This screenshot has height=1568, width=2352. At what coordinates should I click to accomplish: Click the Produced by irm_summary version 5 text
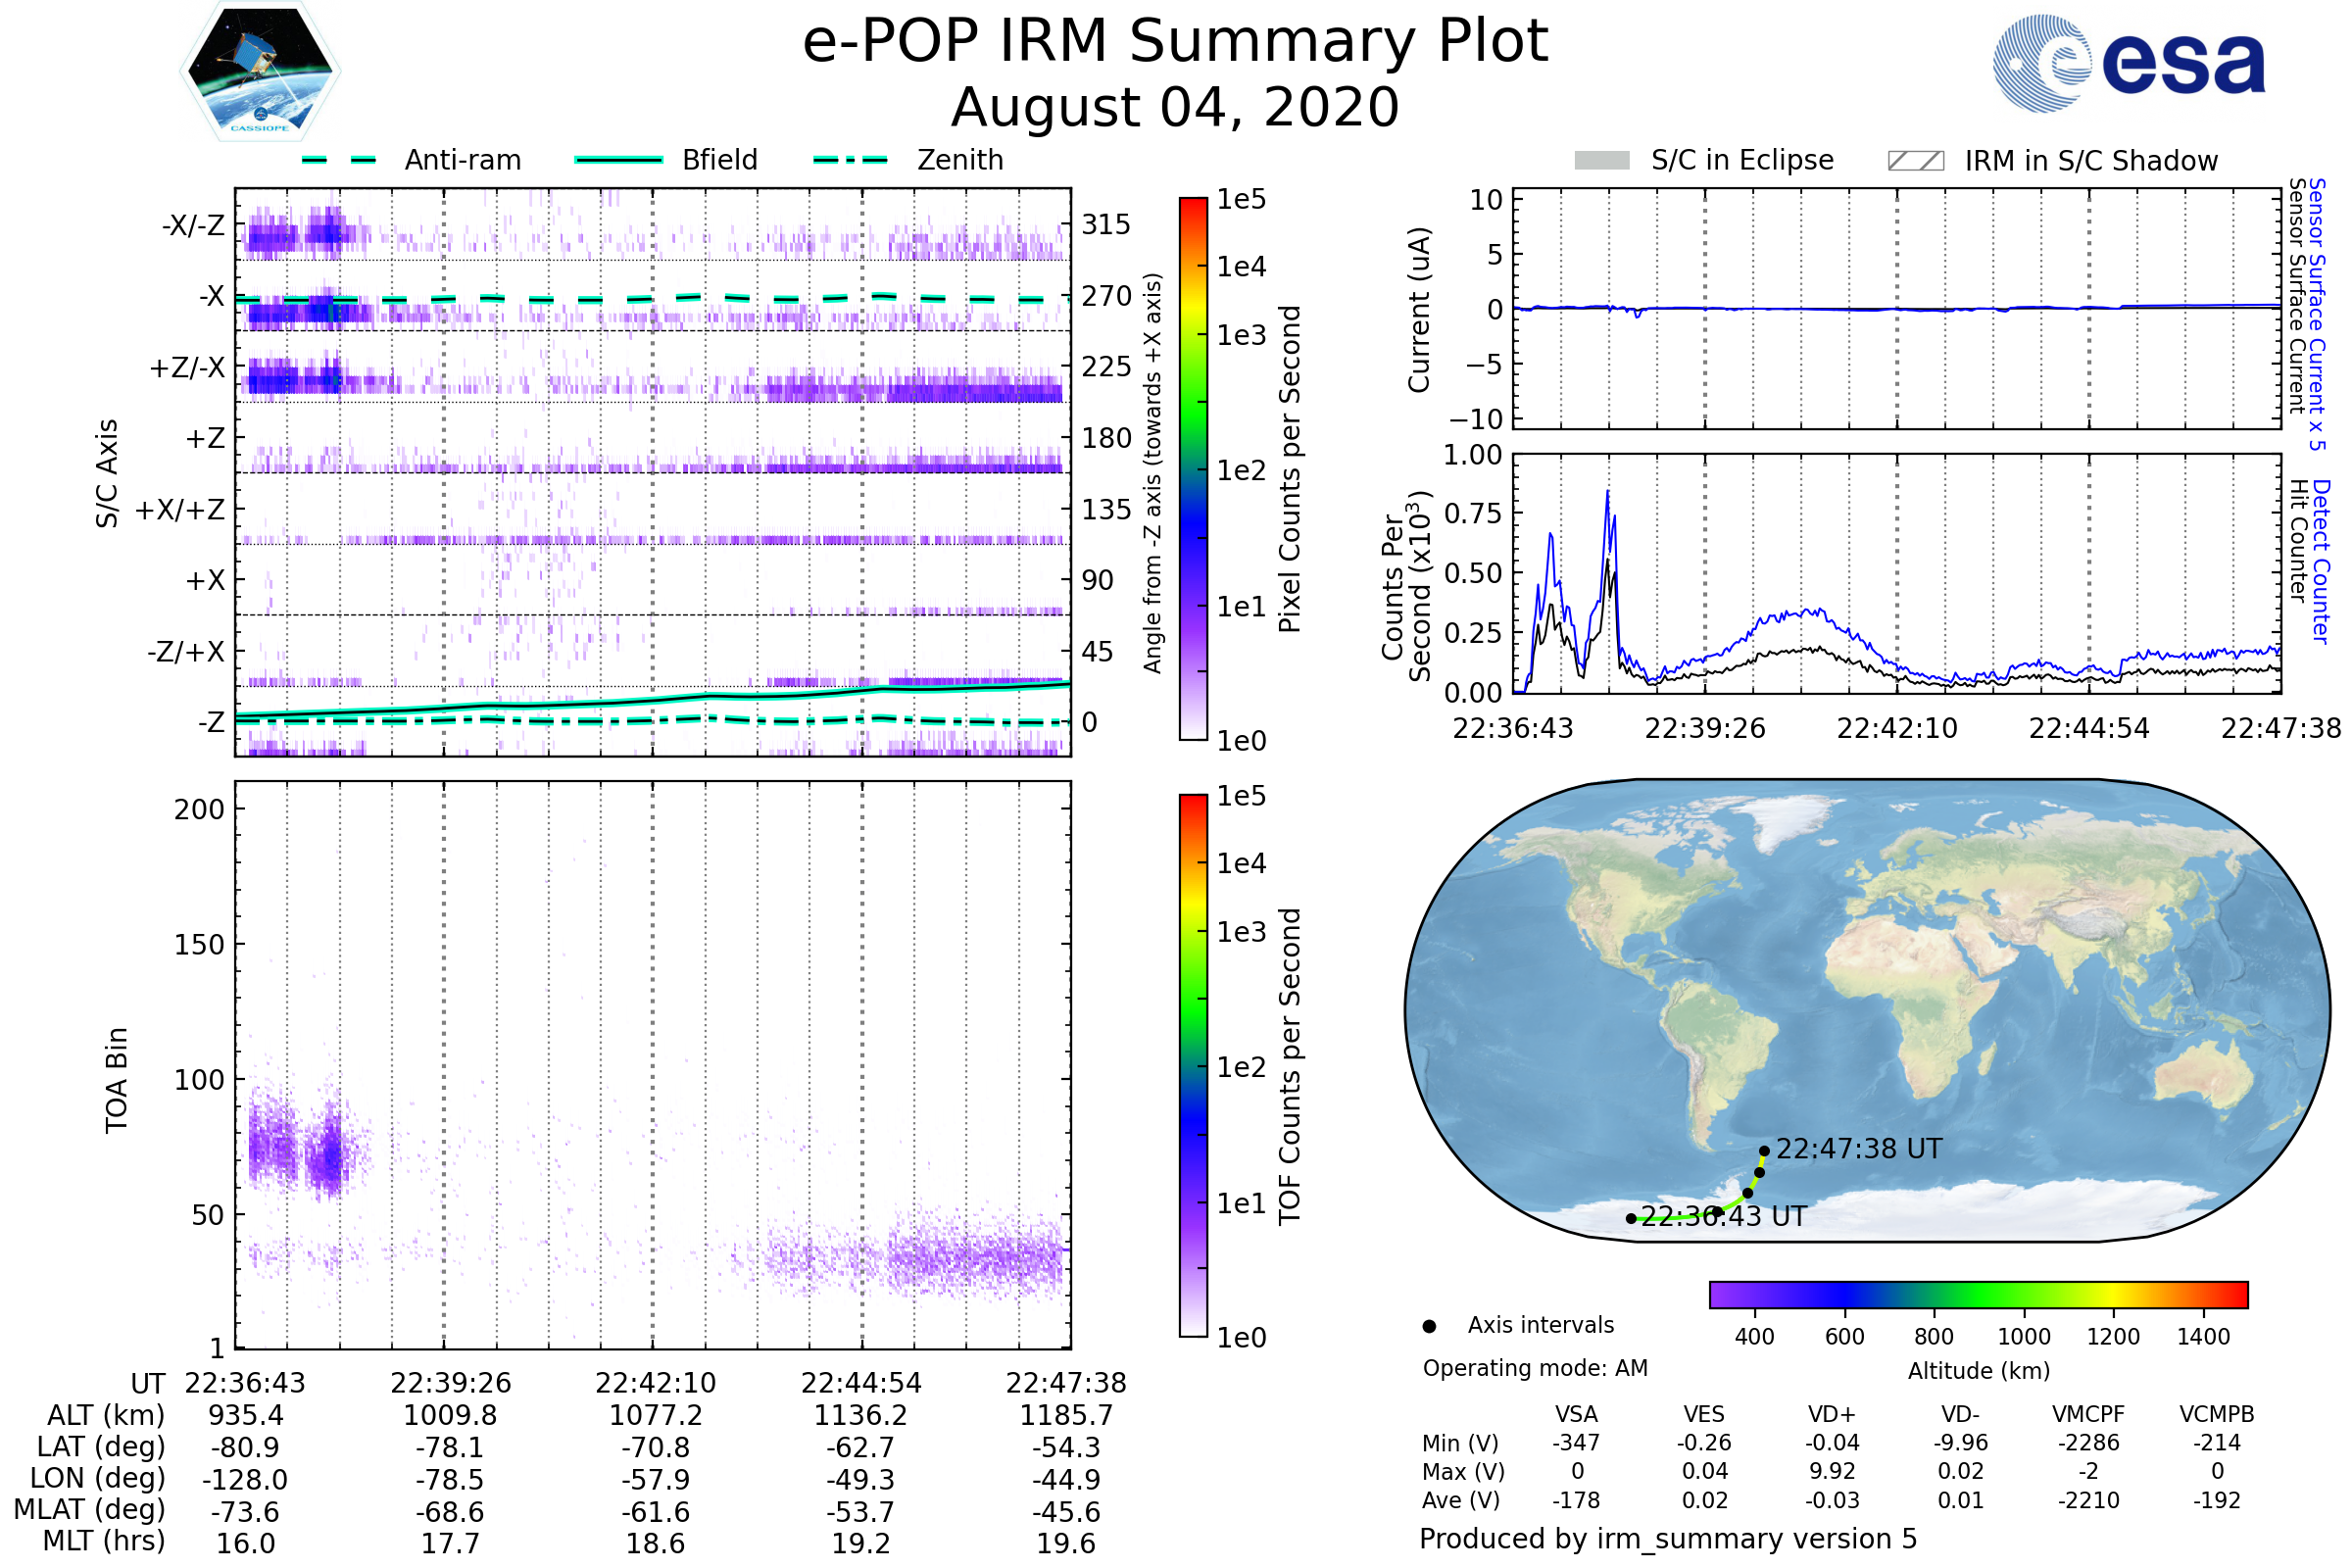click(1668, 1539)
